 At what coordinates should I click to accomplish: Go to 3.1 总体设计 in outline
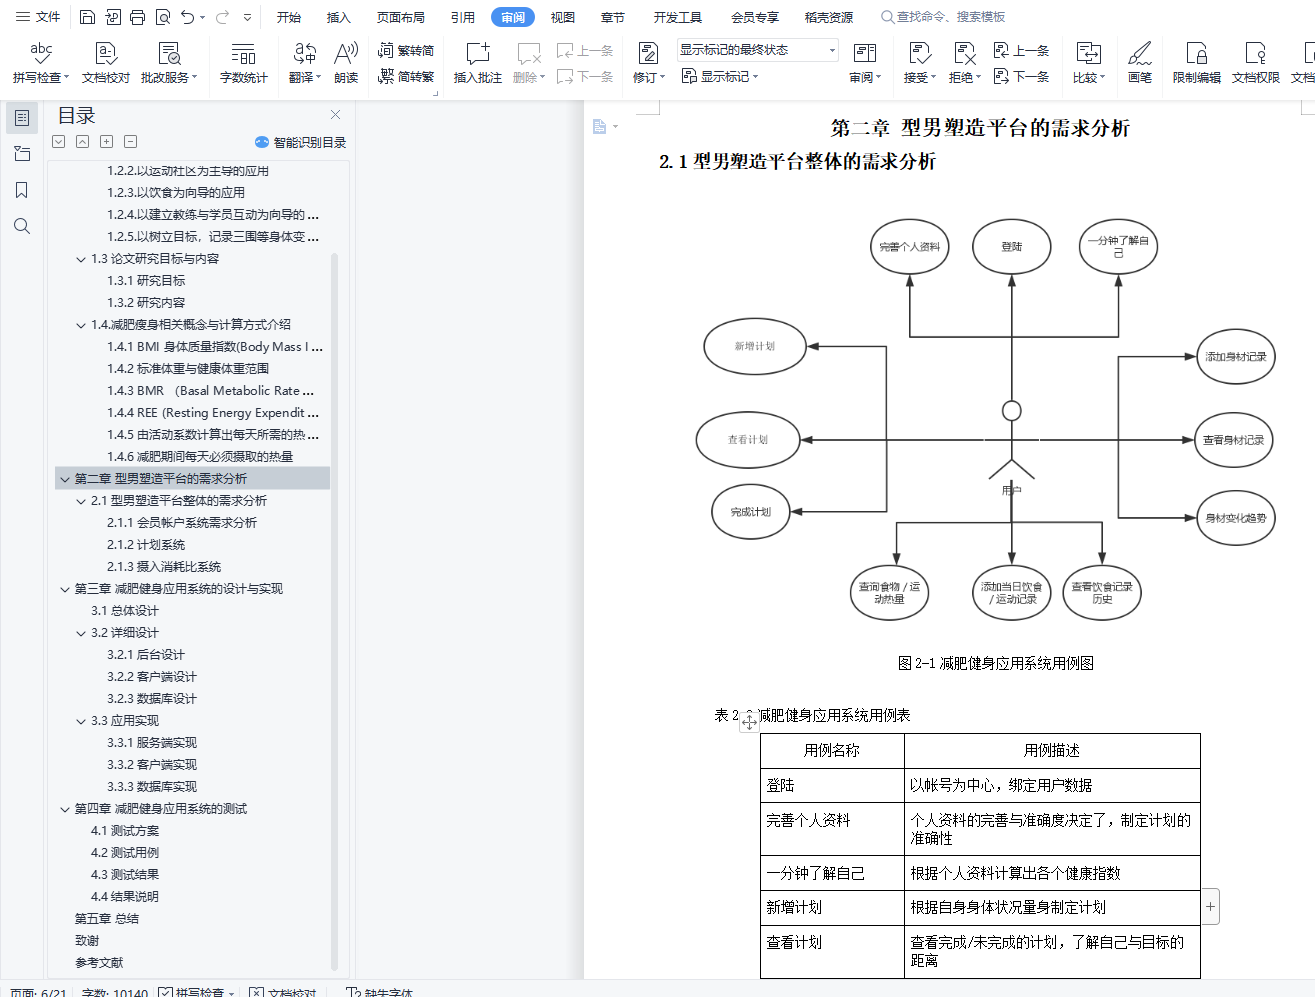[125, 611]
